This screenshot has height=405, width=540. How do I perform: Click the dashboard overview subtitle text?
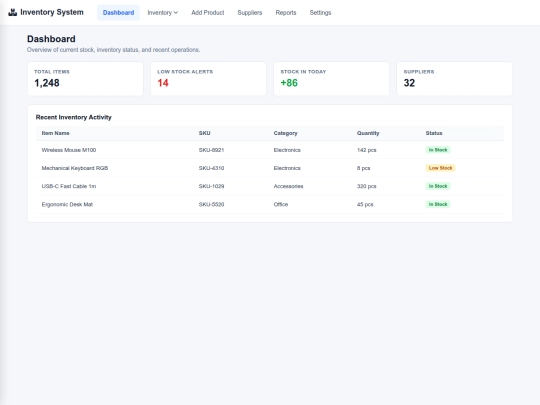click(113, 50)
